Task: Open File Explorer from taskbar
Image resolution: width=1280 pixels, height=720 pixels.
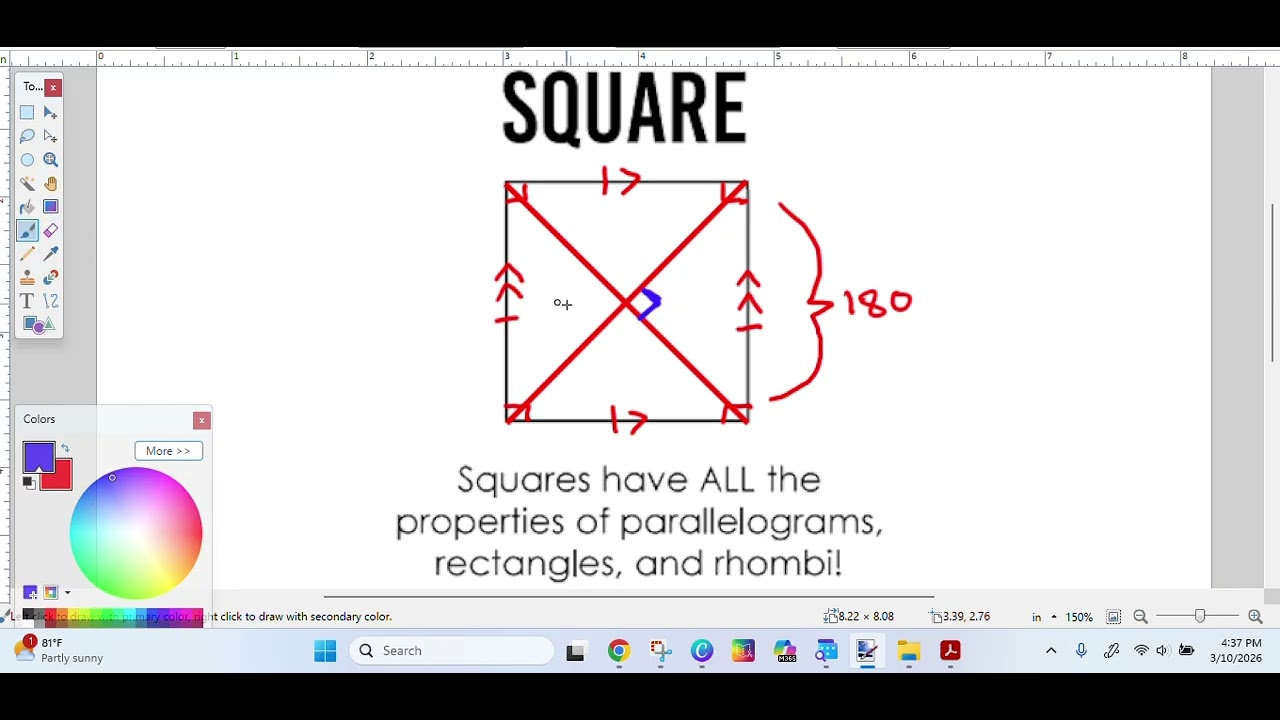Action: tap(908, 651)
